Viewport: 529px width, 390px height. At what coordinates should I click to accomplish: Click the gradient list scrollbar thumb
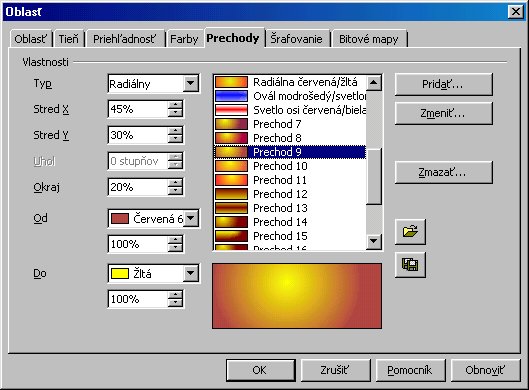pyautogui.click(x=374, y=175)
